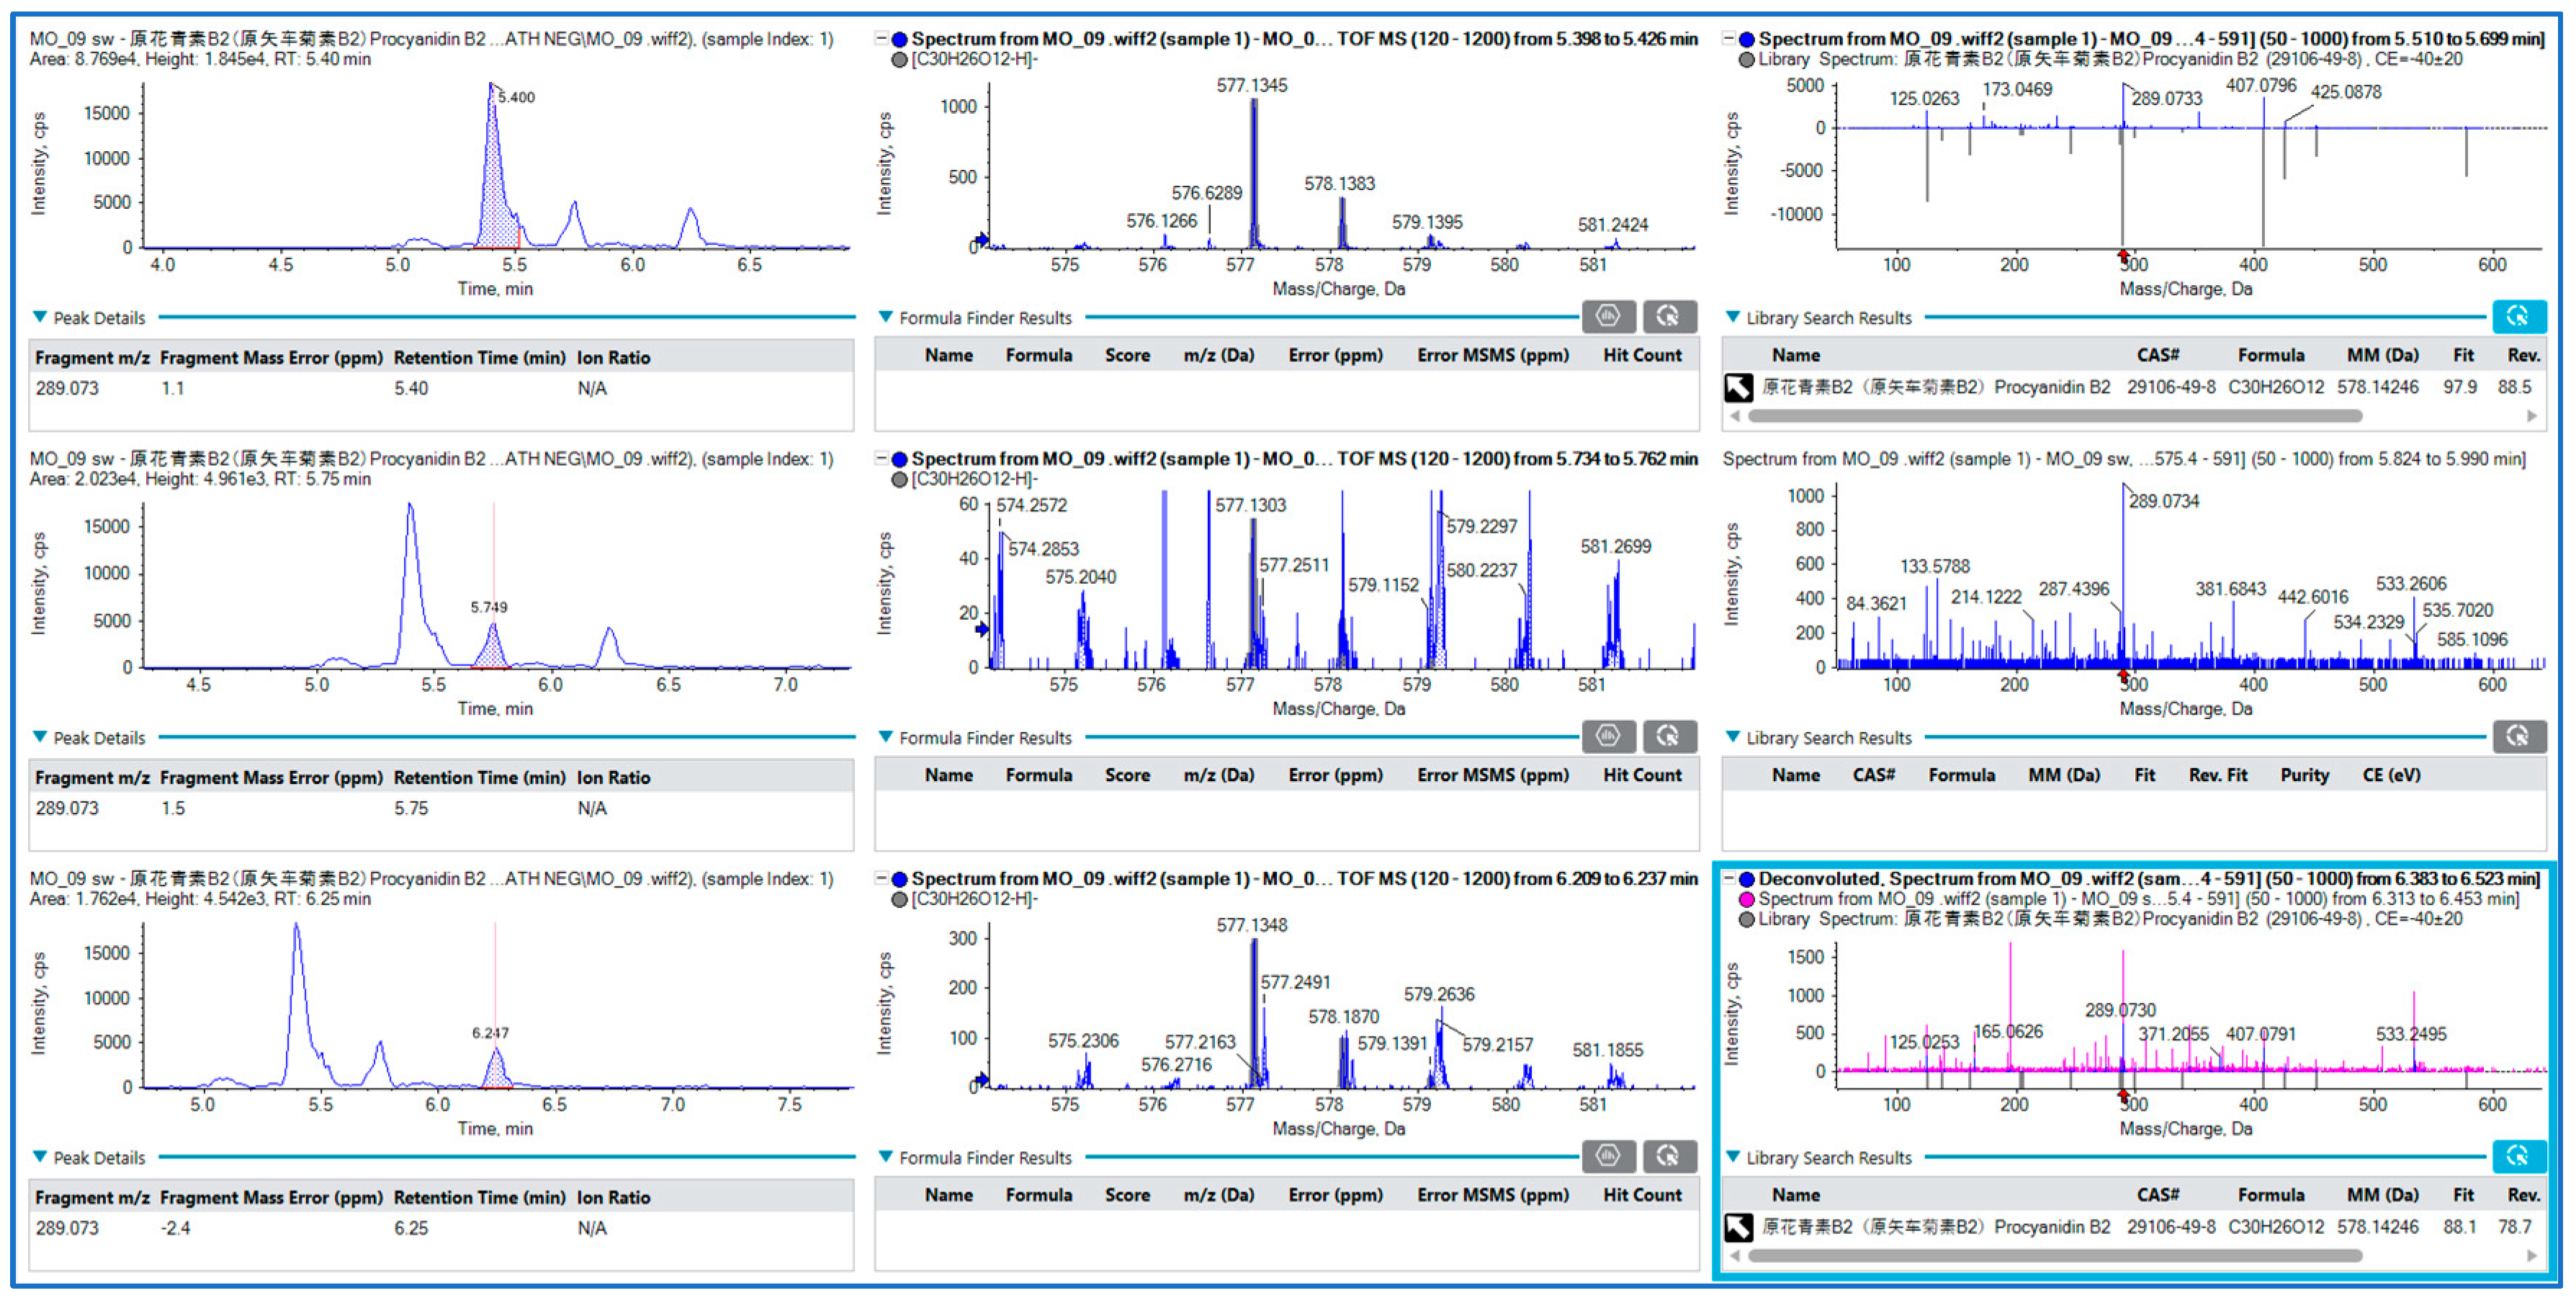
Task: Click hexagon formula finder icon in bottom row
Action: coord(1608,1156)
